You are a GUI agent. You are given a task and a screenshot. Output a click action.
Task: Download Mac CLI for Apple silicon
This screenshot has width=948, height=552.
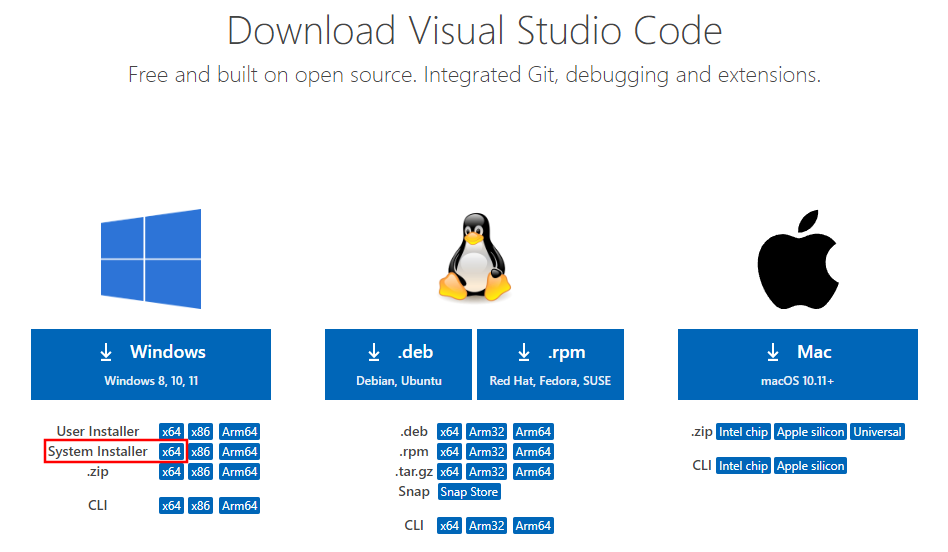[810, 466]
